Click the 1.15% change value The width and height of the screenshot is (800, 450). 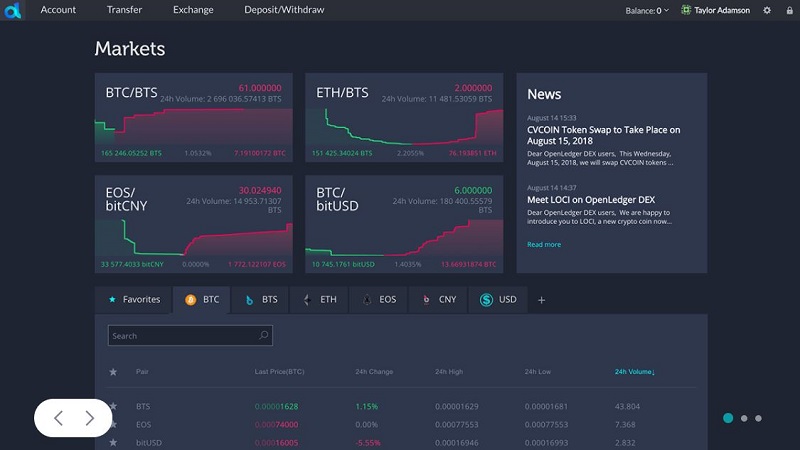pos(366,406)
